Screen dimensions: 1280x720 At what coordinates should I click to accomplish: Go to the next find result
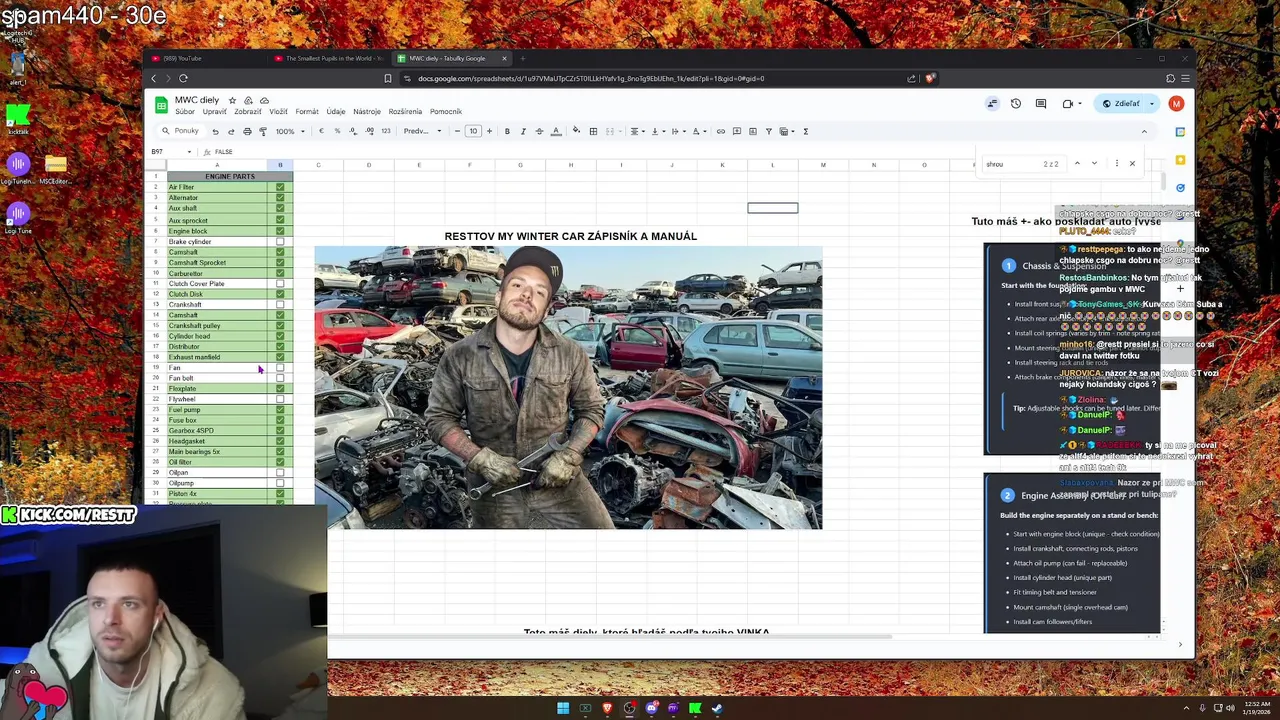[x=1094, y=163]
